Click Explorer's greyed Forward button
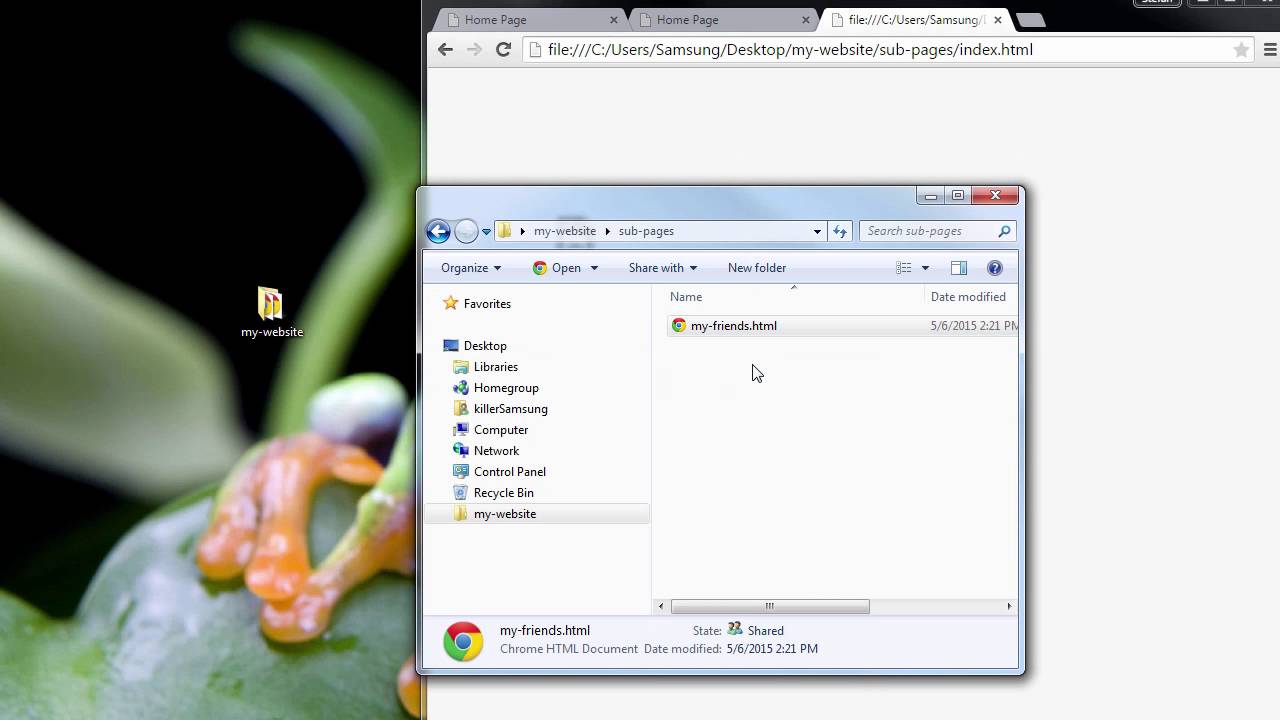Screen dimensions: 1280x720 point(466,231)
